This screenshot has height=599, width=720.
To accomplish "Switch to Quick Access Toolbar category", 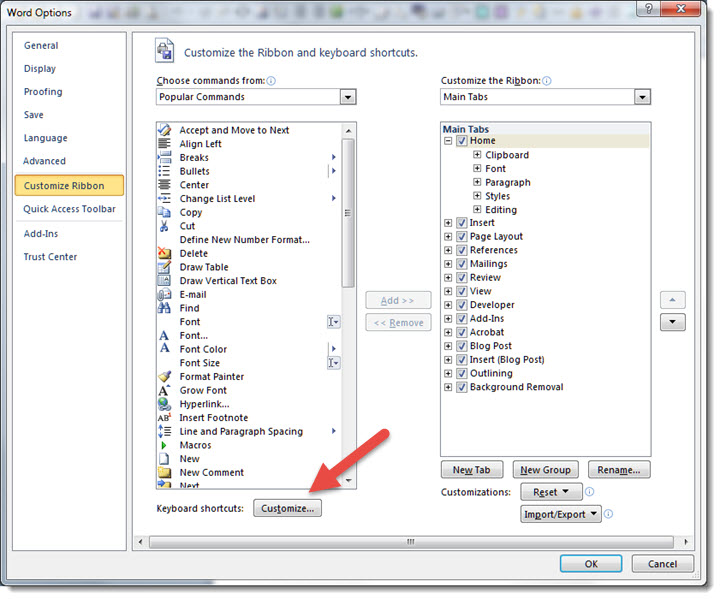I will [x=69, y=209].
